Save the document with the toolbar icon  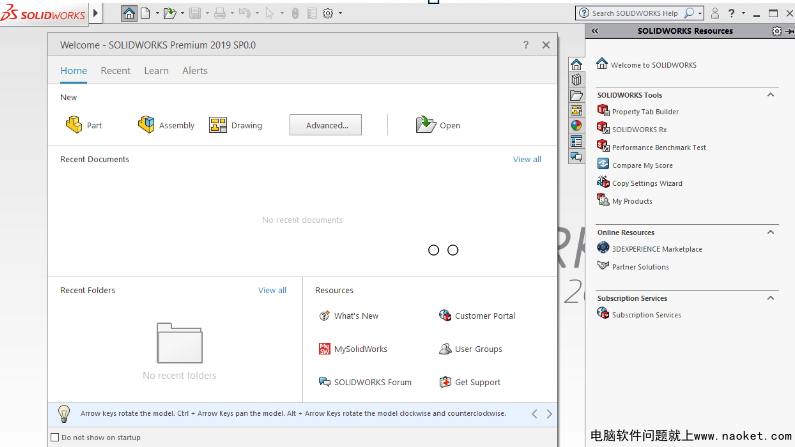pos(195,13)
